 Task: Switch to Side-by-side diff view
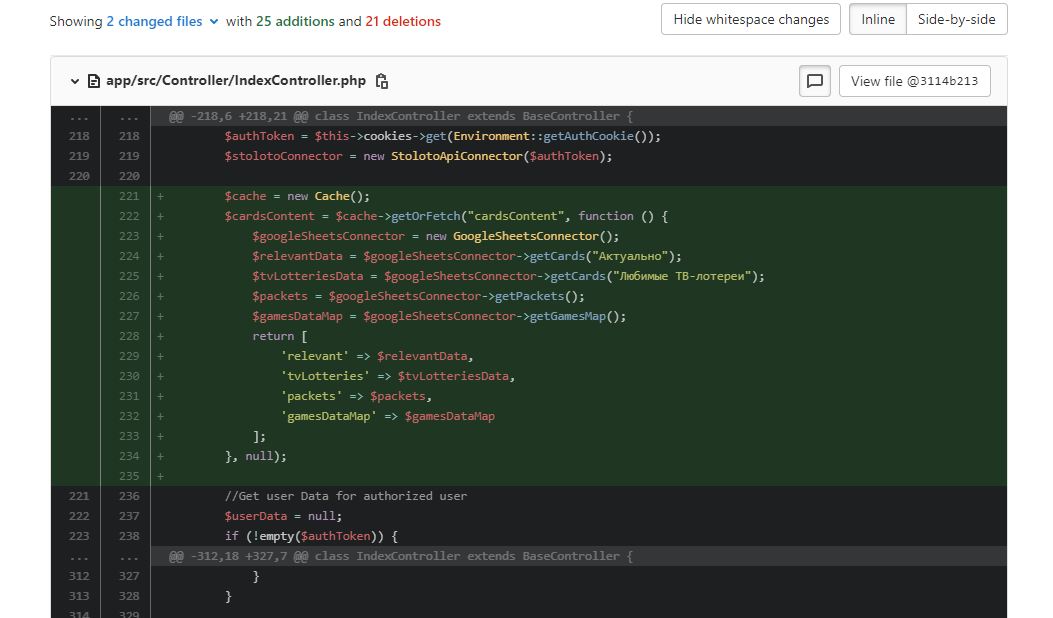point(956,20)
